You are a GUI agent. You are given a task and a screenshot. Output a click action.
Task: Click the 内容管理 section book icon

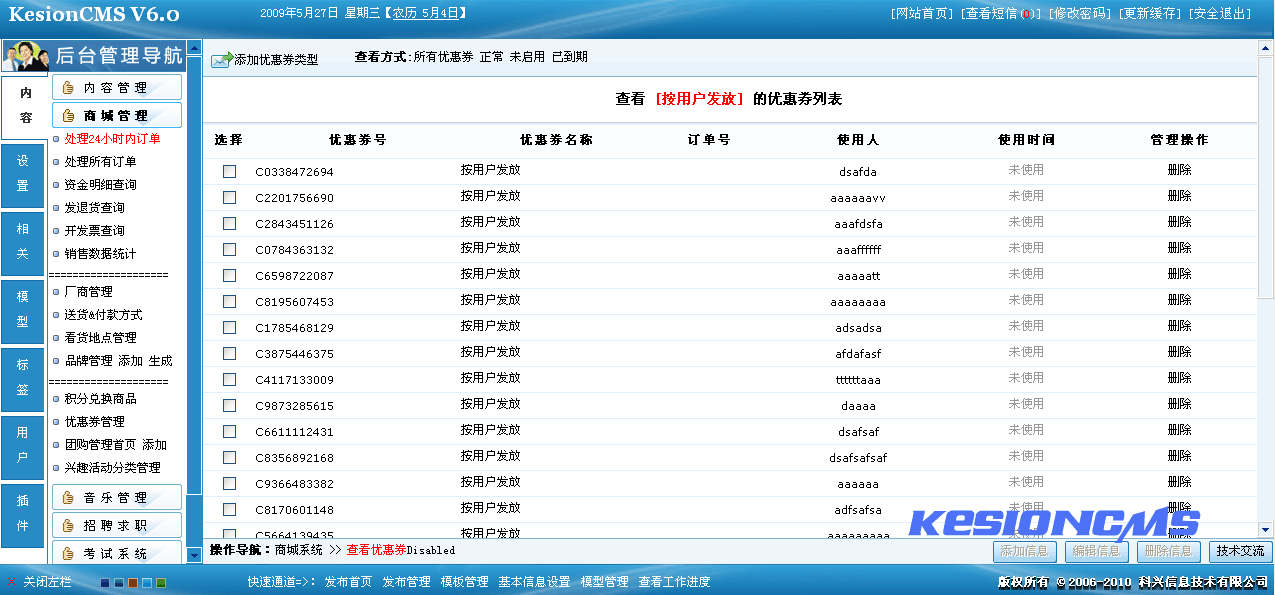tap(66, 86)
